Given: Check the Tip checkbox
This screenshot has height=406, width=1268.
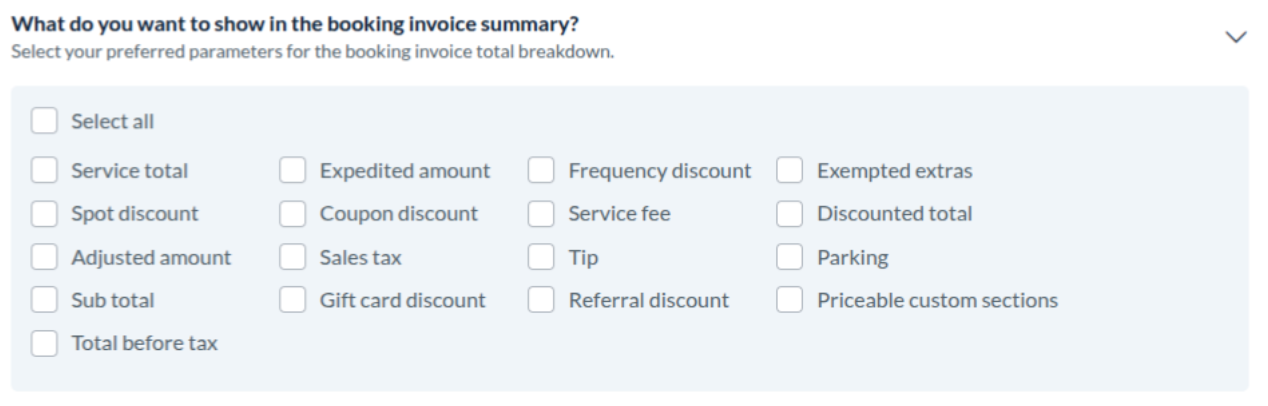Looking at the screenshot, I should tap(541, 258).
